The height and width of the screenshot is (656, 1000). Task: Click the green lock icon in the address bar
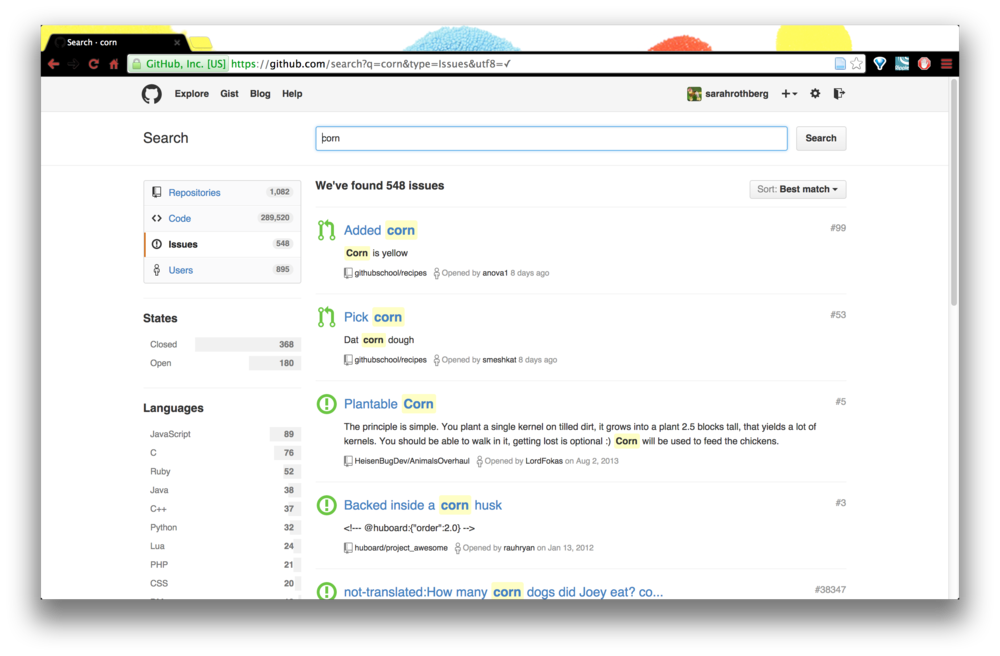[136, 64]
